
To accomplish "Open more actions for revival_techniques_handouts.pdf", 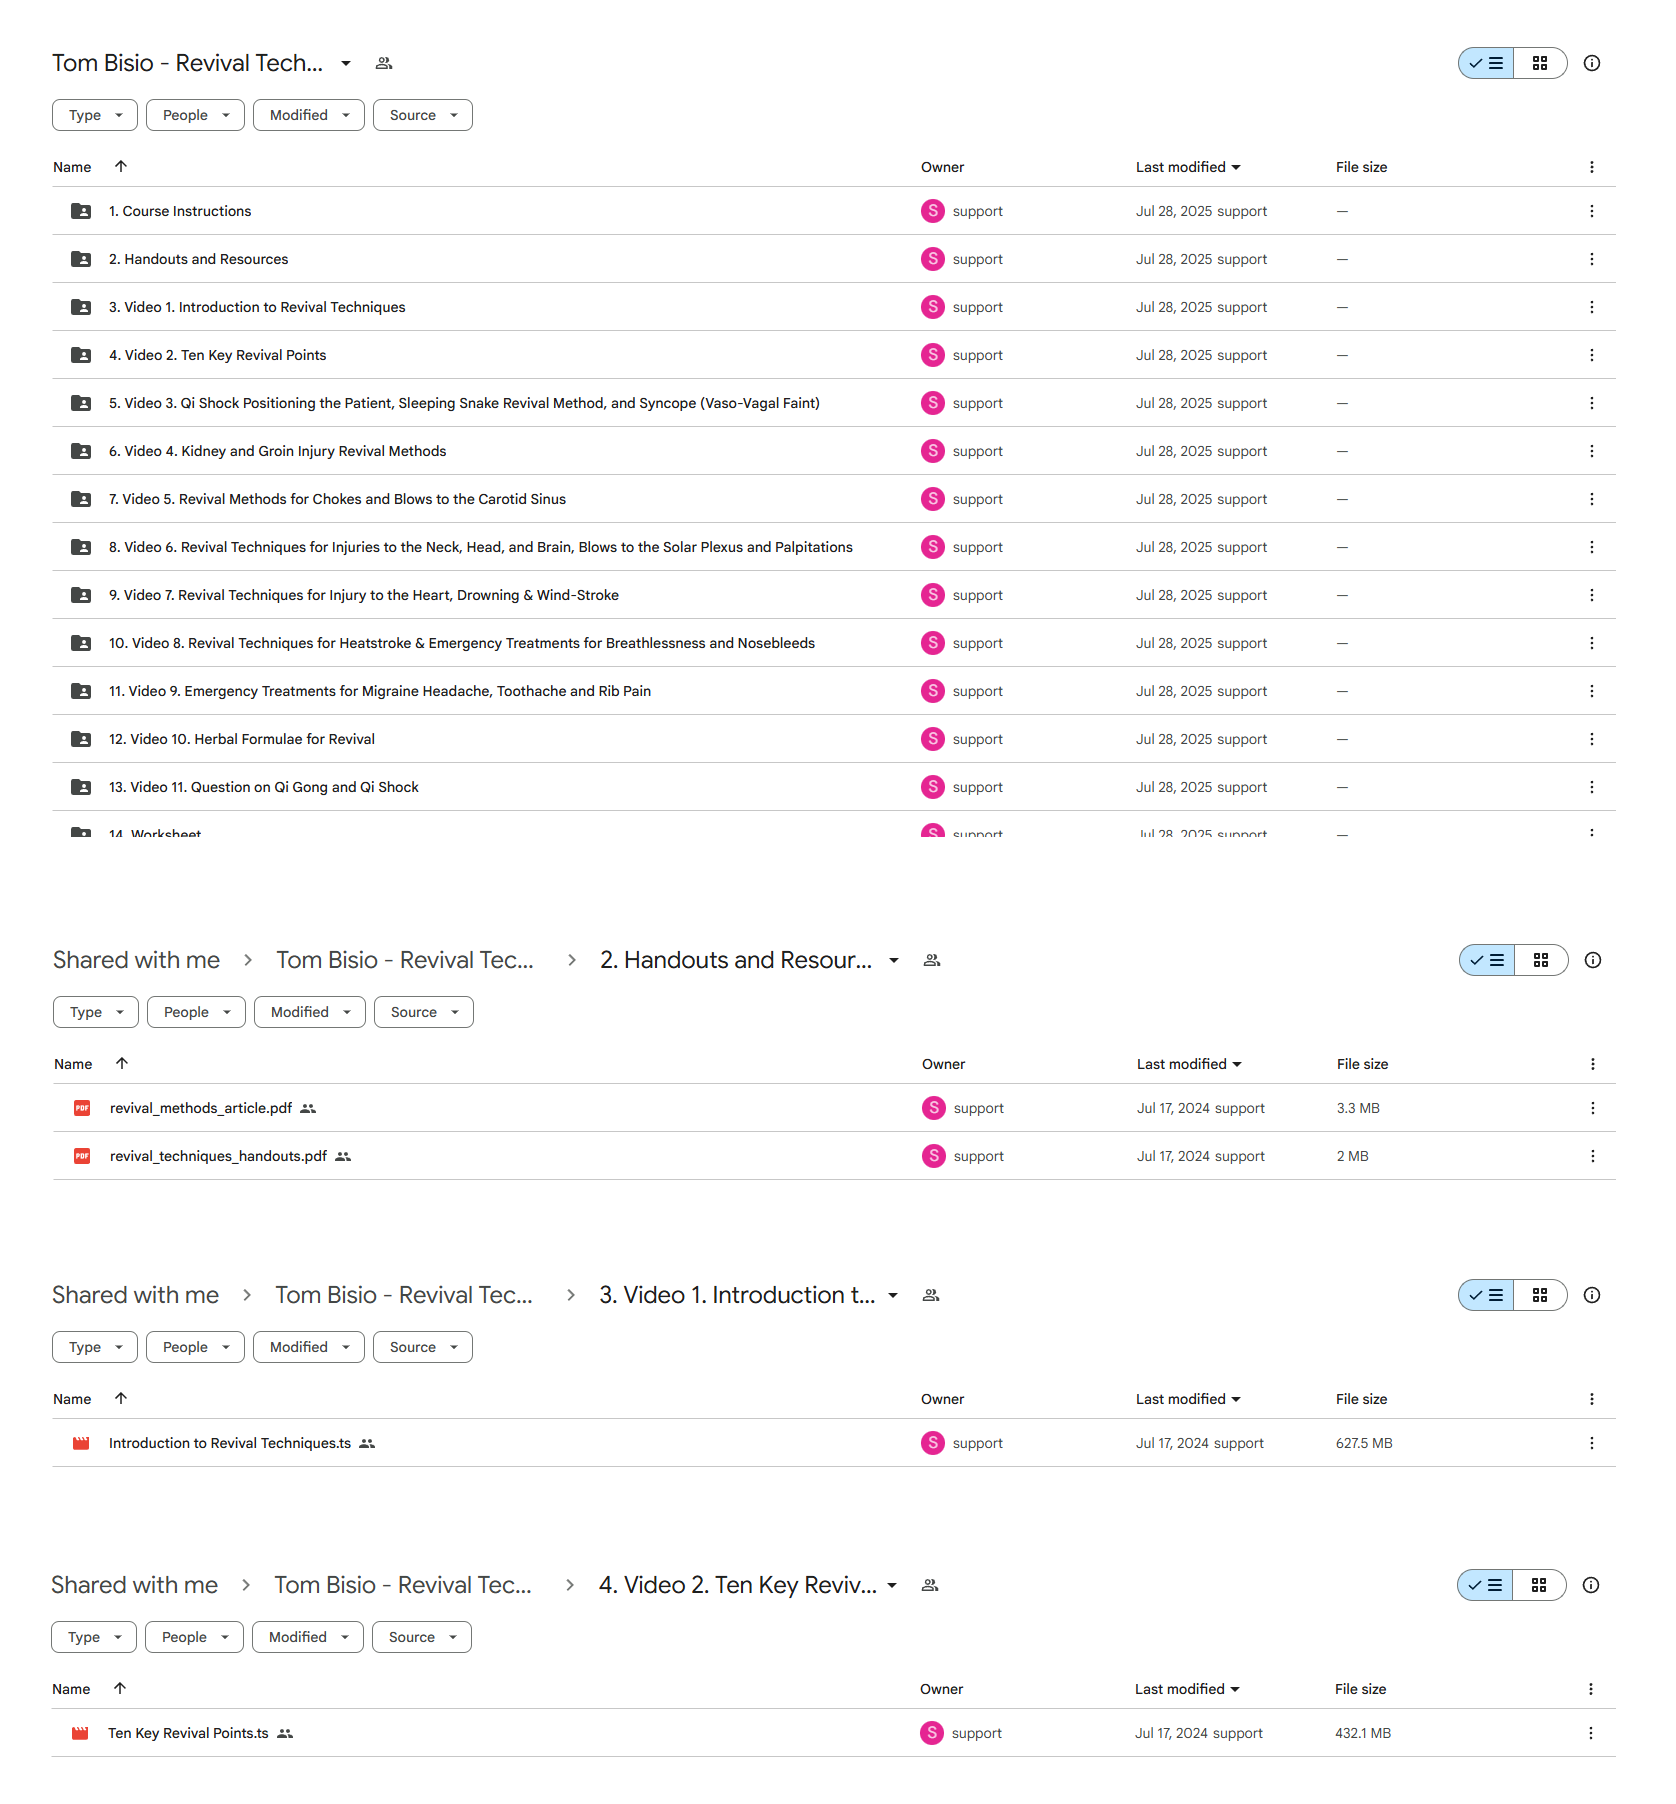I will [1593, 1156].
